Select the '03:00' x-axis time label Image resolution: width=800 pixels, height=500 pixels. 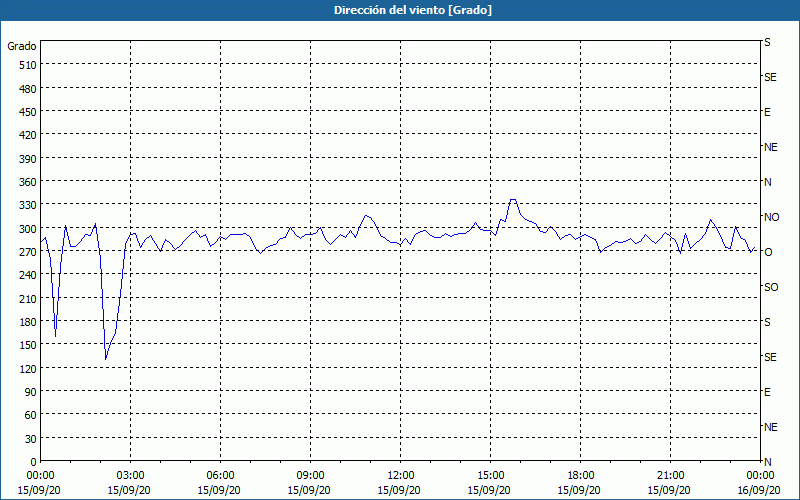click(x=130, y=476)
